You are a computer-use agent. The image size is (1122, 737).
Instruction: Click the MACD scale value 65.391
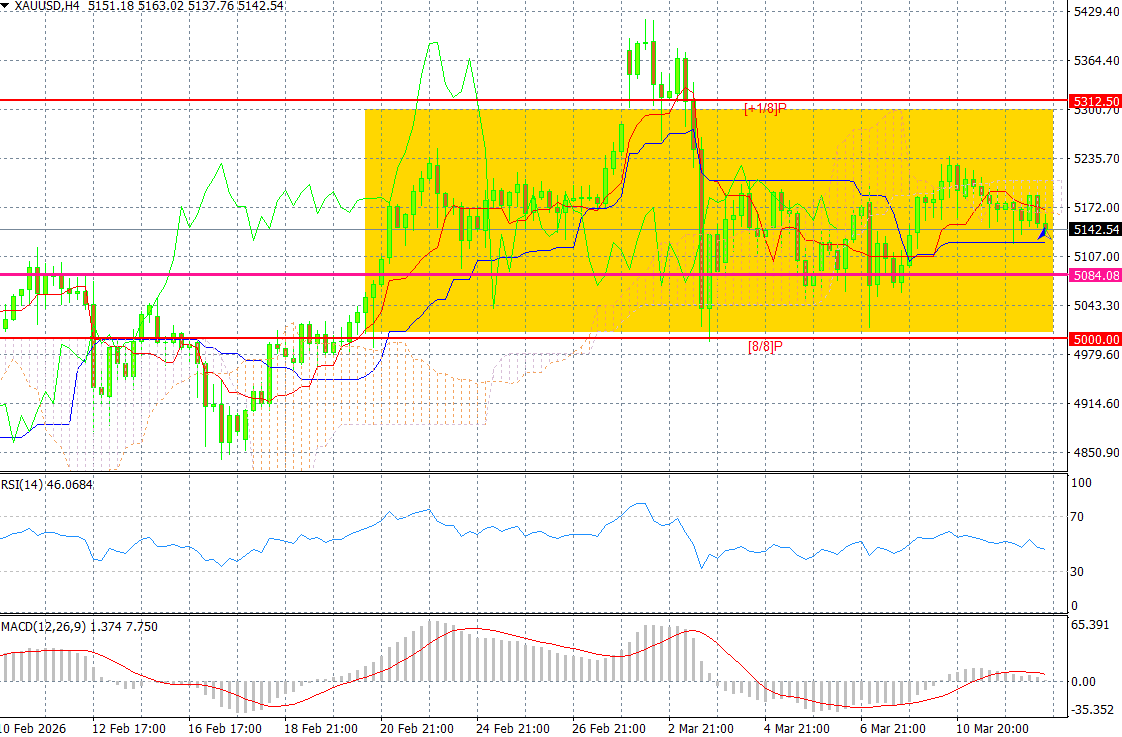[x=1090, y=625]
